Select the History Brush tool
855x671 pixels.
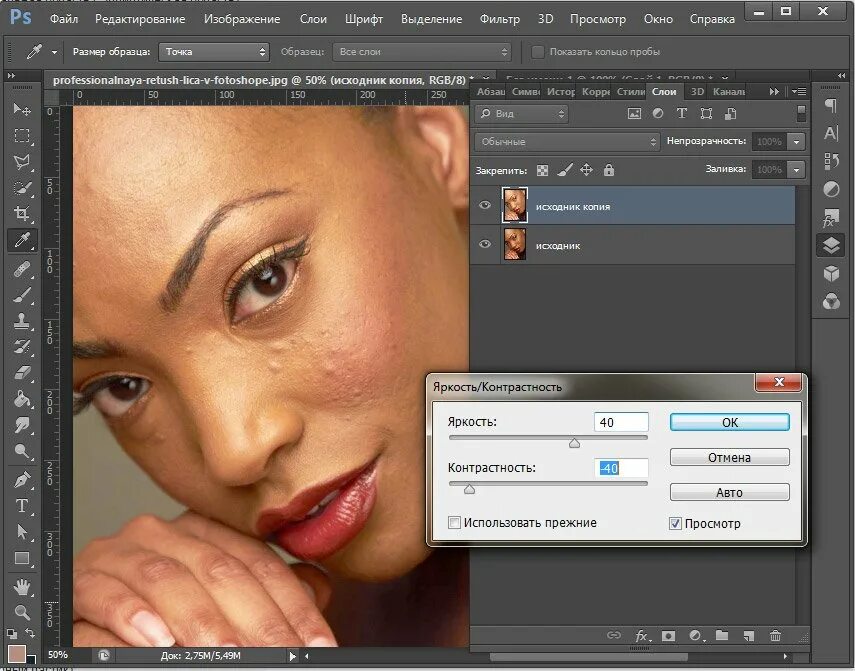pos(22,347)
